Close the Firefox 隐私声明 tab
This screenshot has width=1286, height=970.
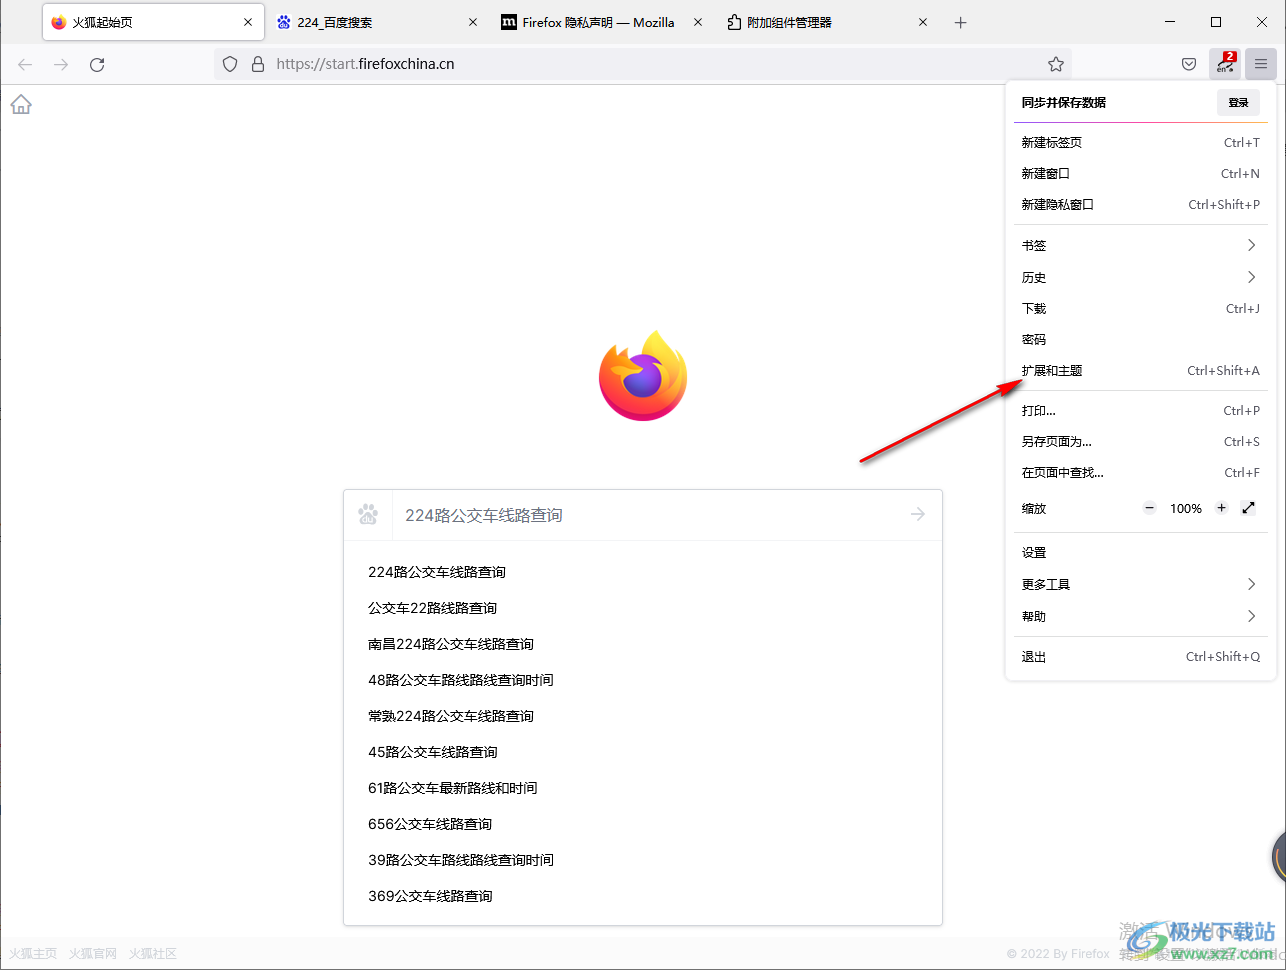pyautogui.click(x=698, y=22)
